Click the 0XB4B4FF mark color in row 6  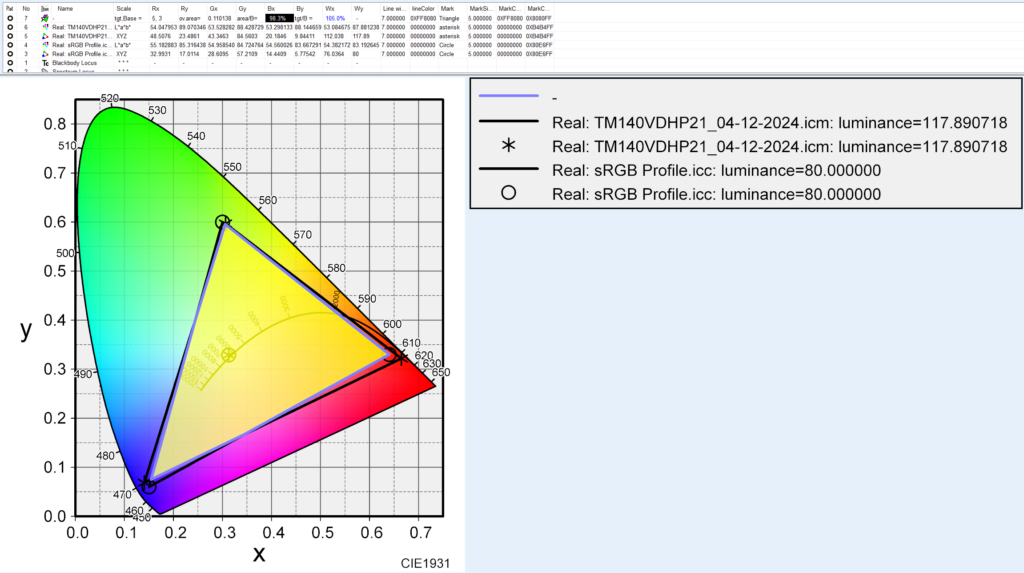tap(539, 27)
